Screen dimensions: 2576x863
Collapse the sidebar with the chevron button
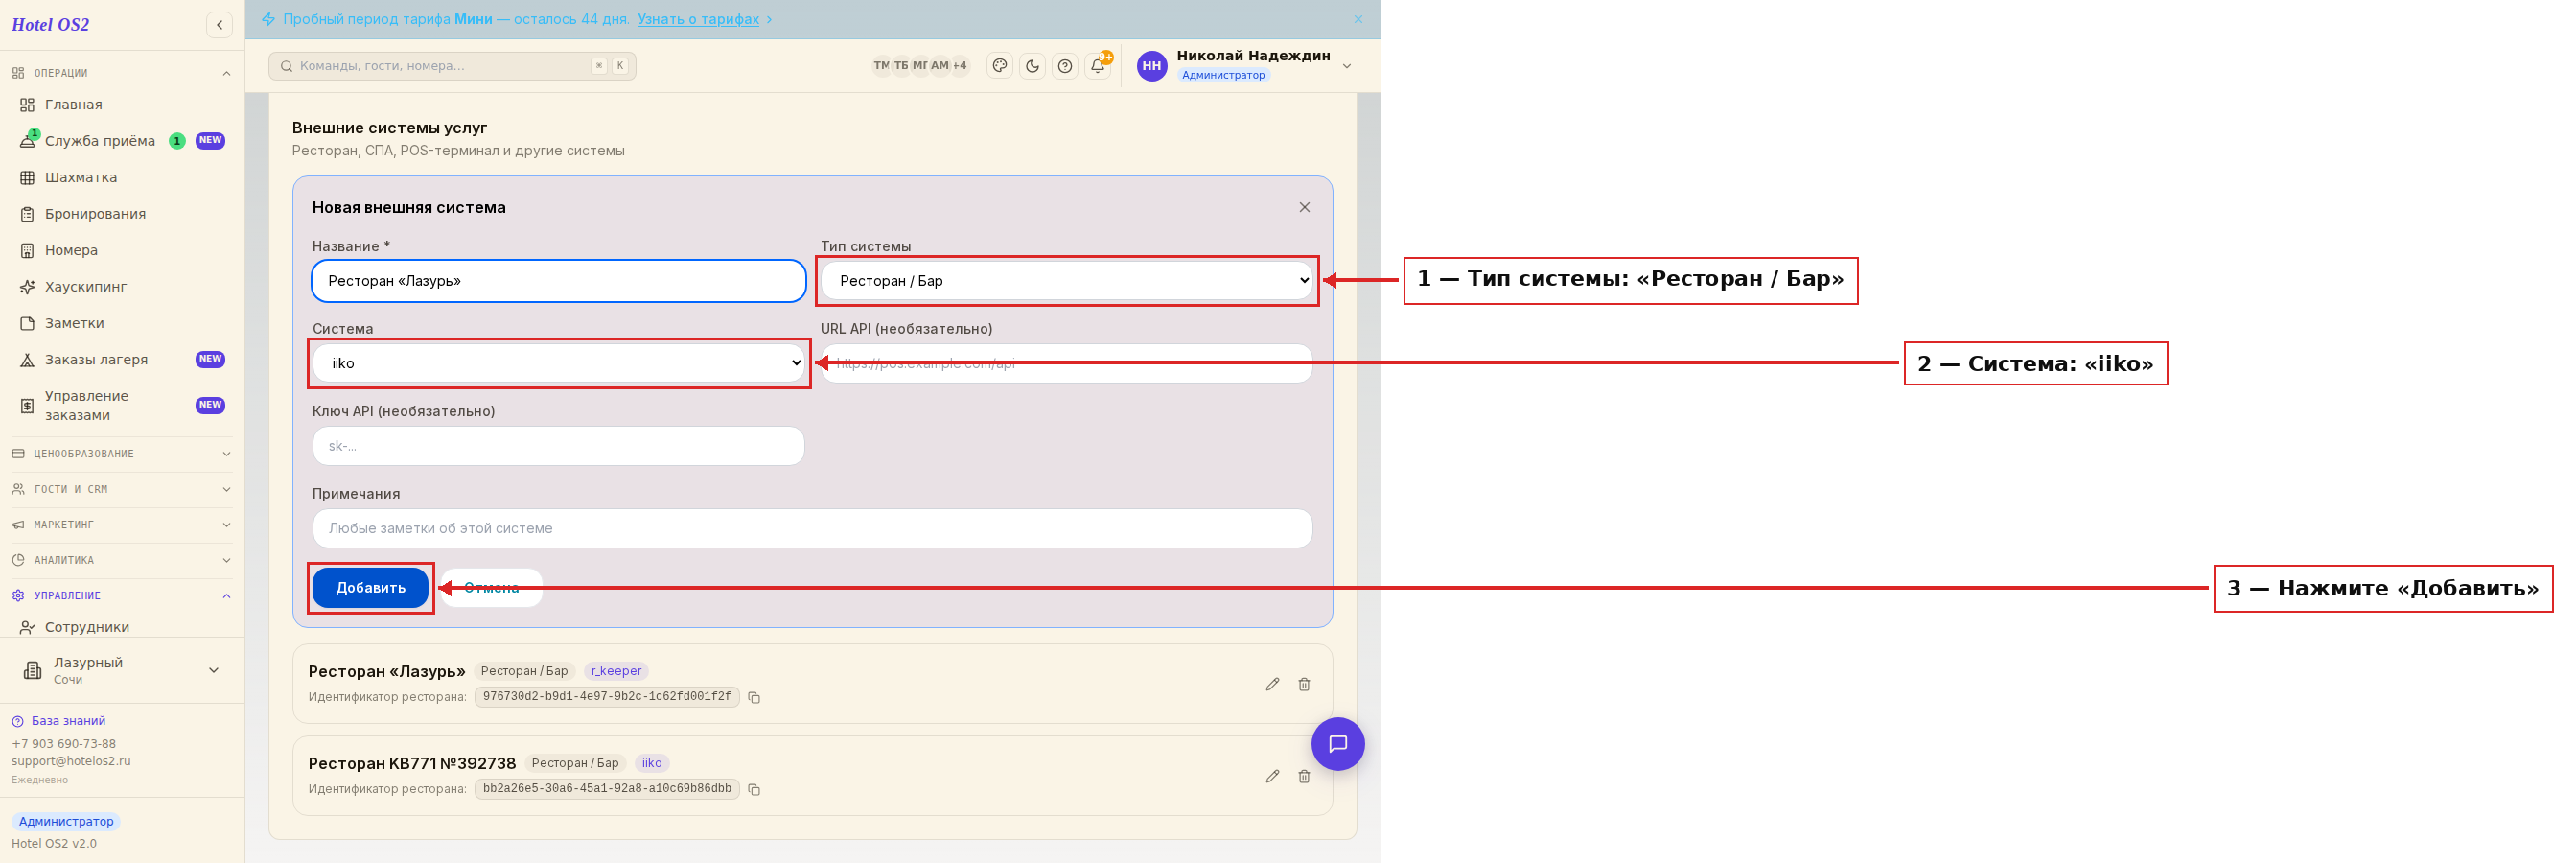point(219,24)
